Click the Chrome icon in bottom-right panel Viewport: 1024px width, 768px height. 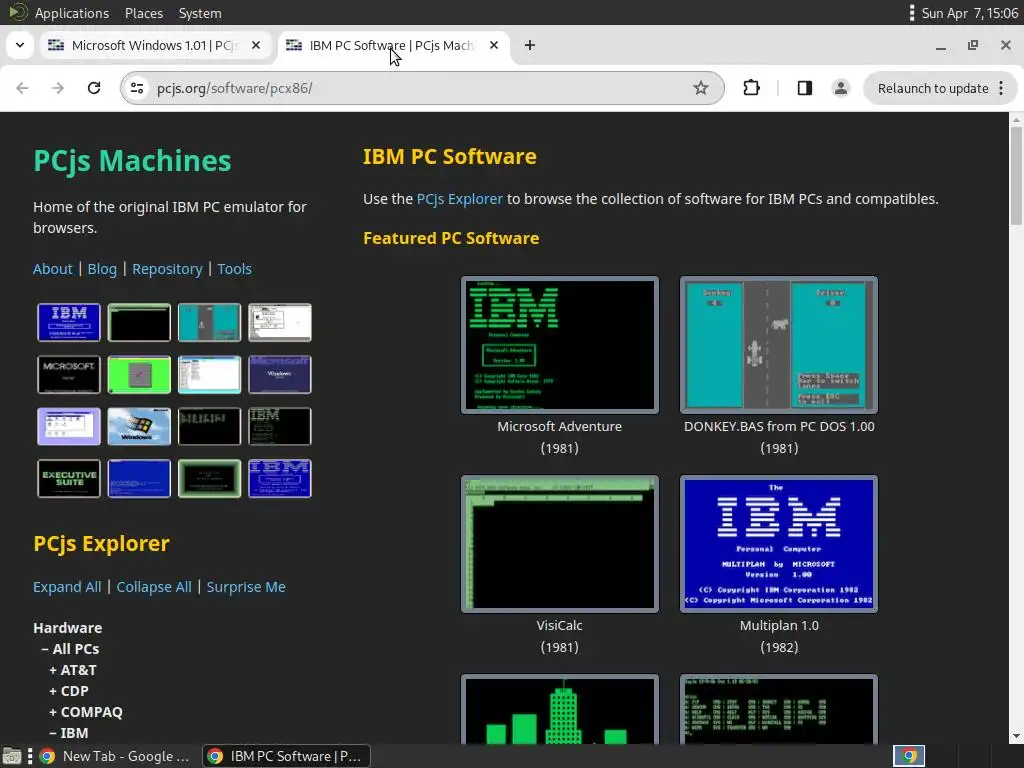[x=909, y=756]
